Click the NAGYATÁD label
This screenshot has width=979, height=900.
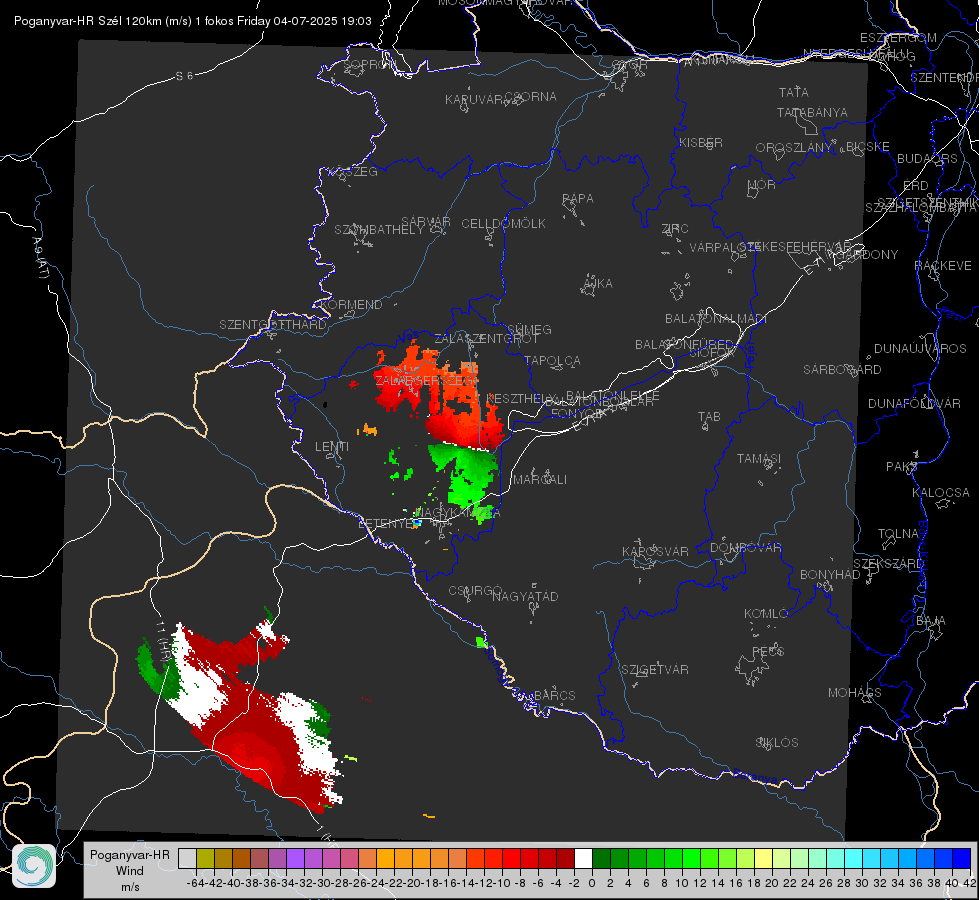tap(525, 596)
